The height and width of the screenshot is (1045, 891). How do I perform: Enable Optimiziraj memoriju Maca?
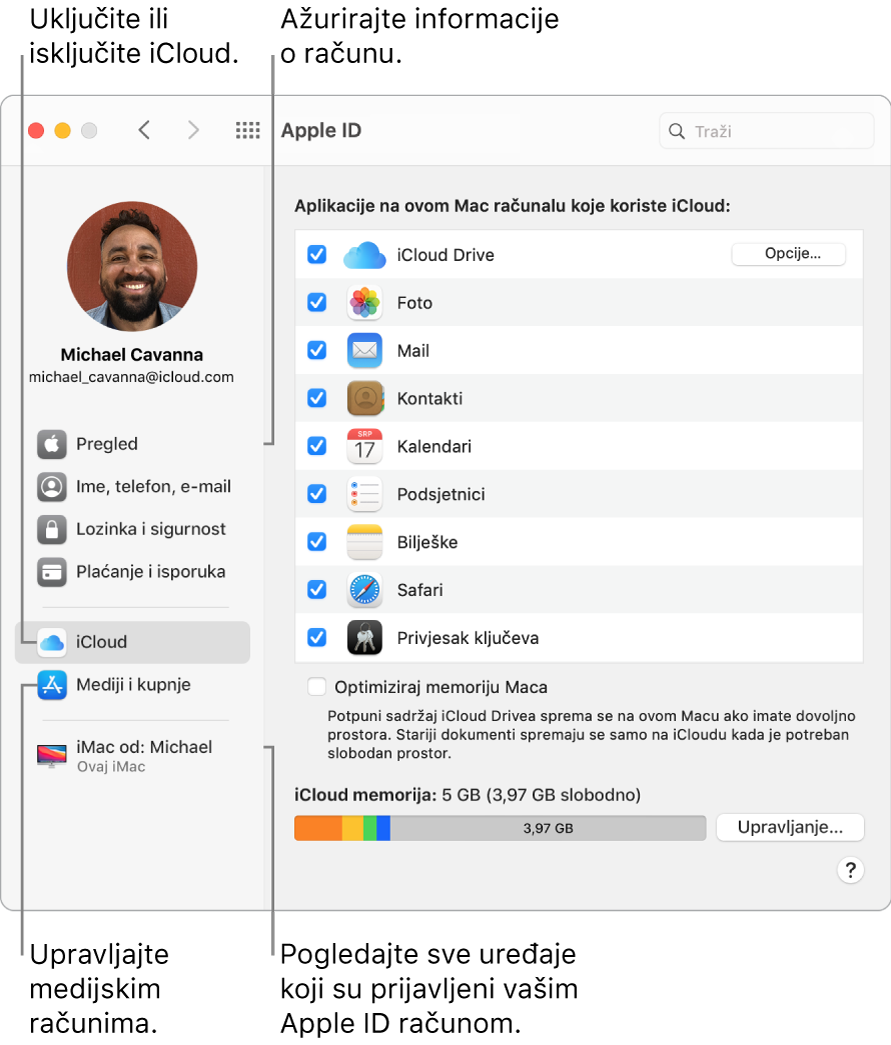click(316, 687)
